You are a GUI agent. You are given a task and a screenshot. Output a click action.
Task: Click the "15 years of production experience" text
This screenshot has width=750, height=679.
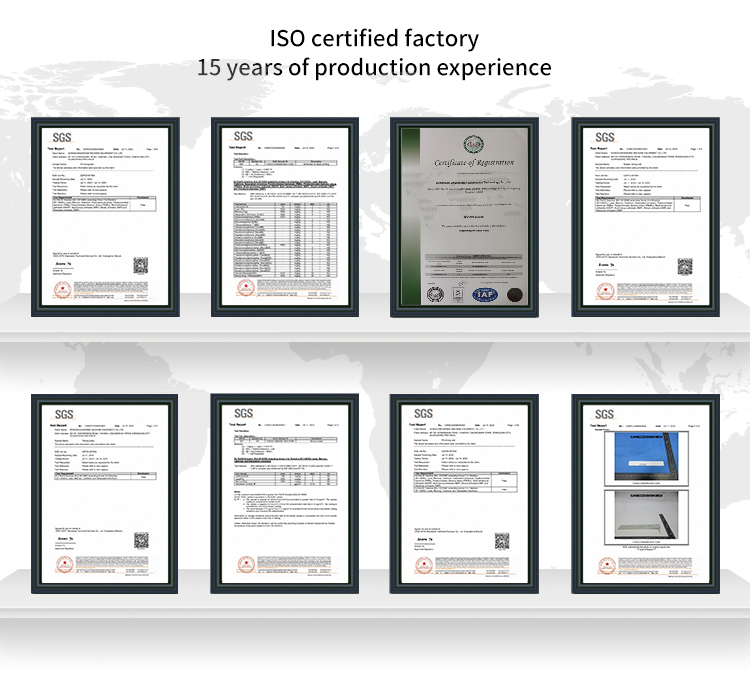[x=374, y=68]
